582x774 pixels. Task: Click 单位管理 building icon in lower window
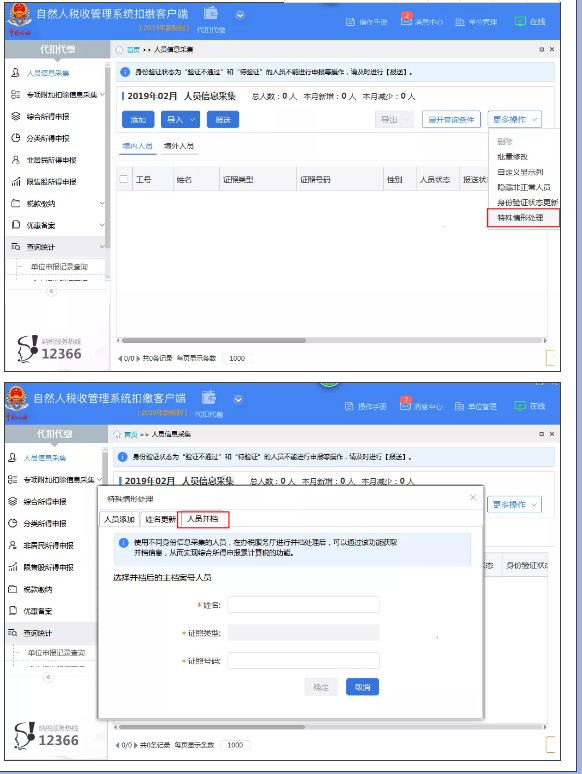click(x=459, y=406)
